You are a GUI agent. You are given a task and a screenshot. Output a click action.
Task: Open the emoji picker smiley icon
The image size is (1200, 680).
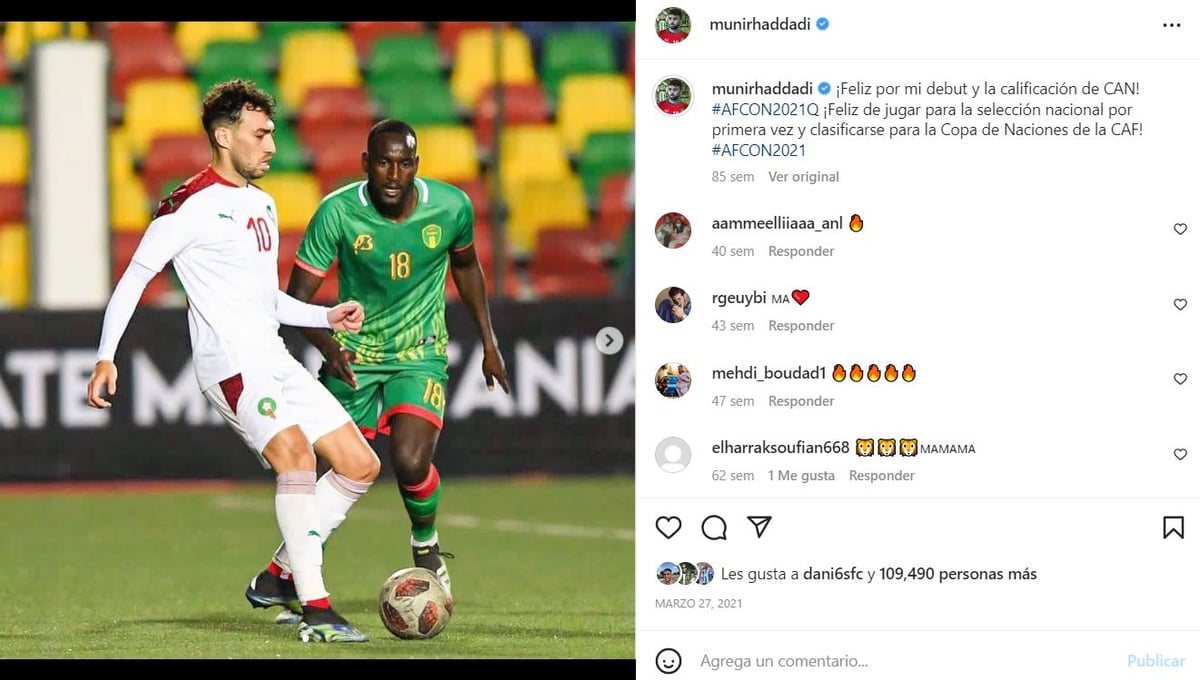pyautogui.click(x=669, y=661)
